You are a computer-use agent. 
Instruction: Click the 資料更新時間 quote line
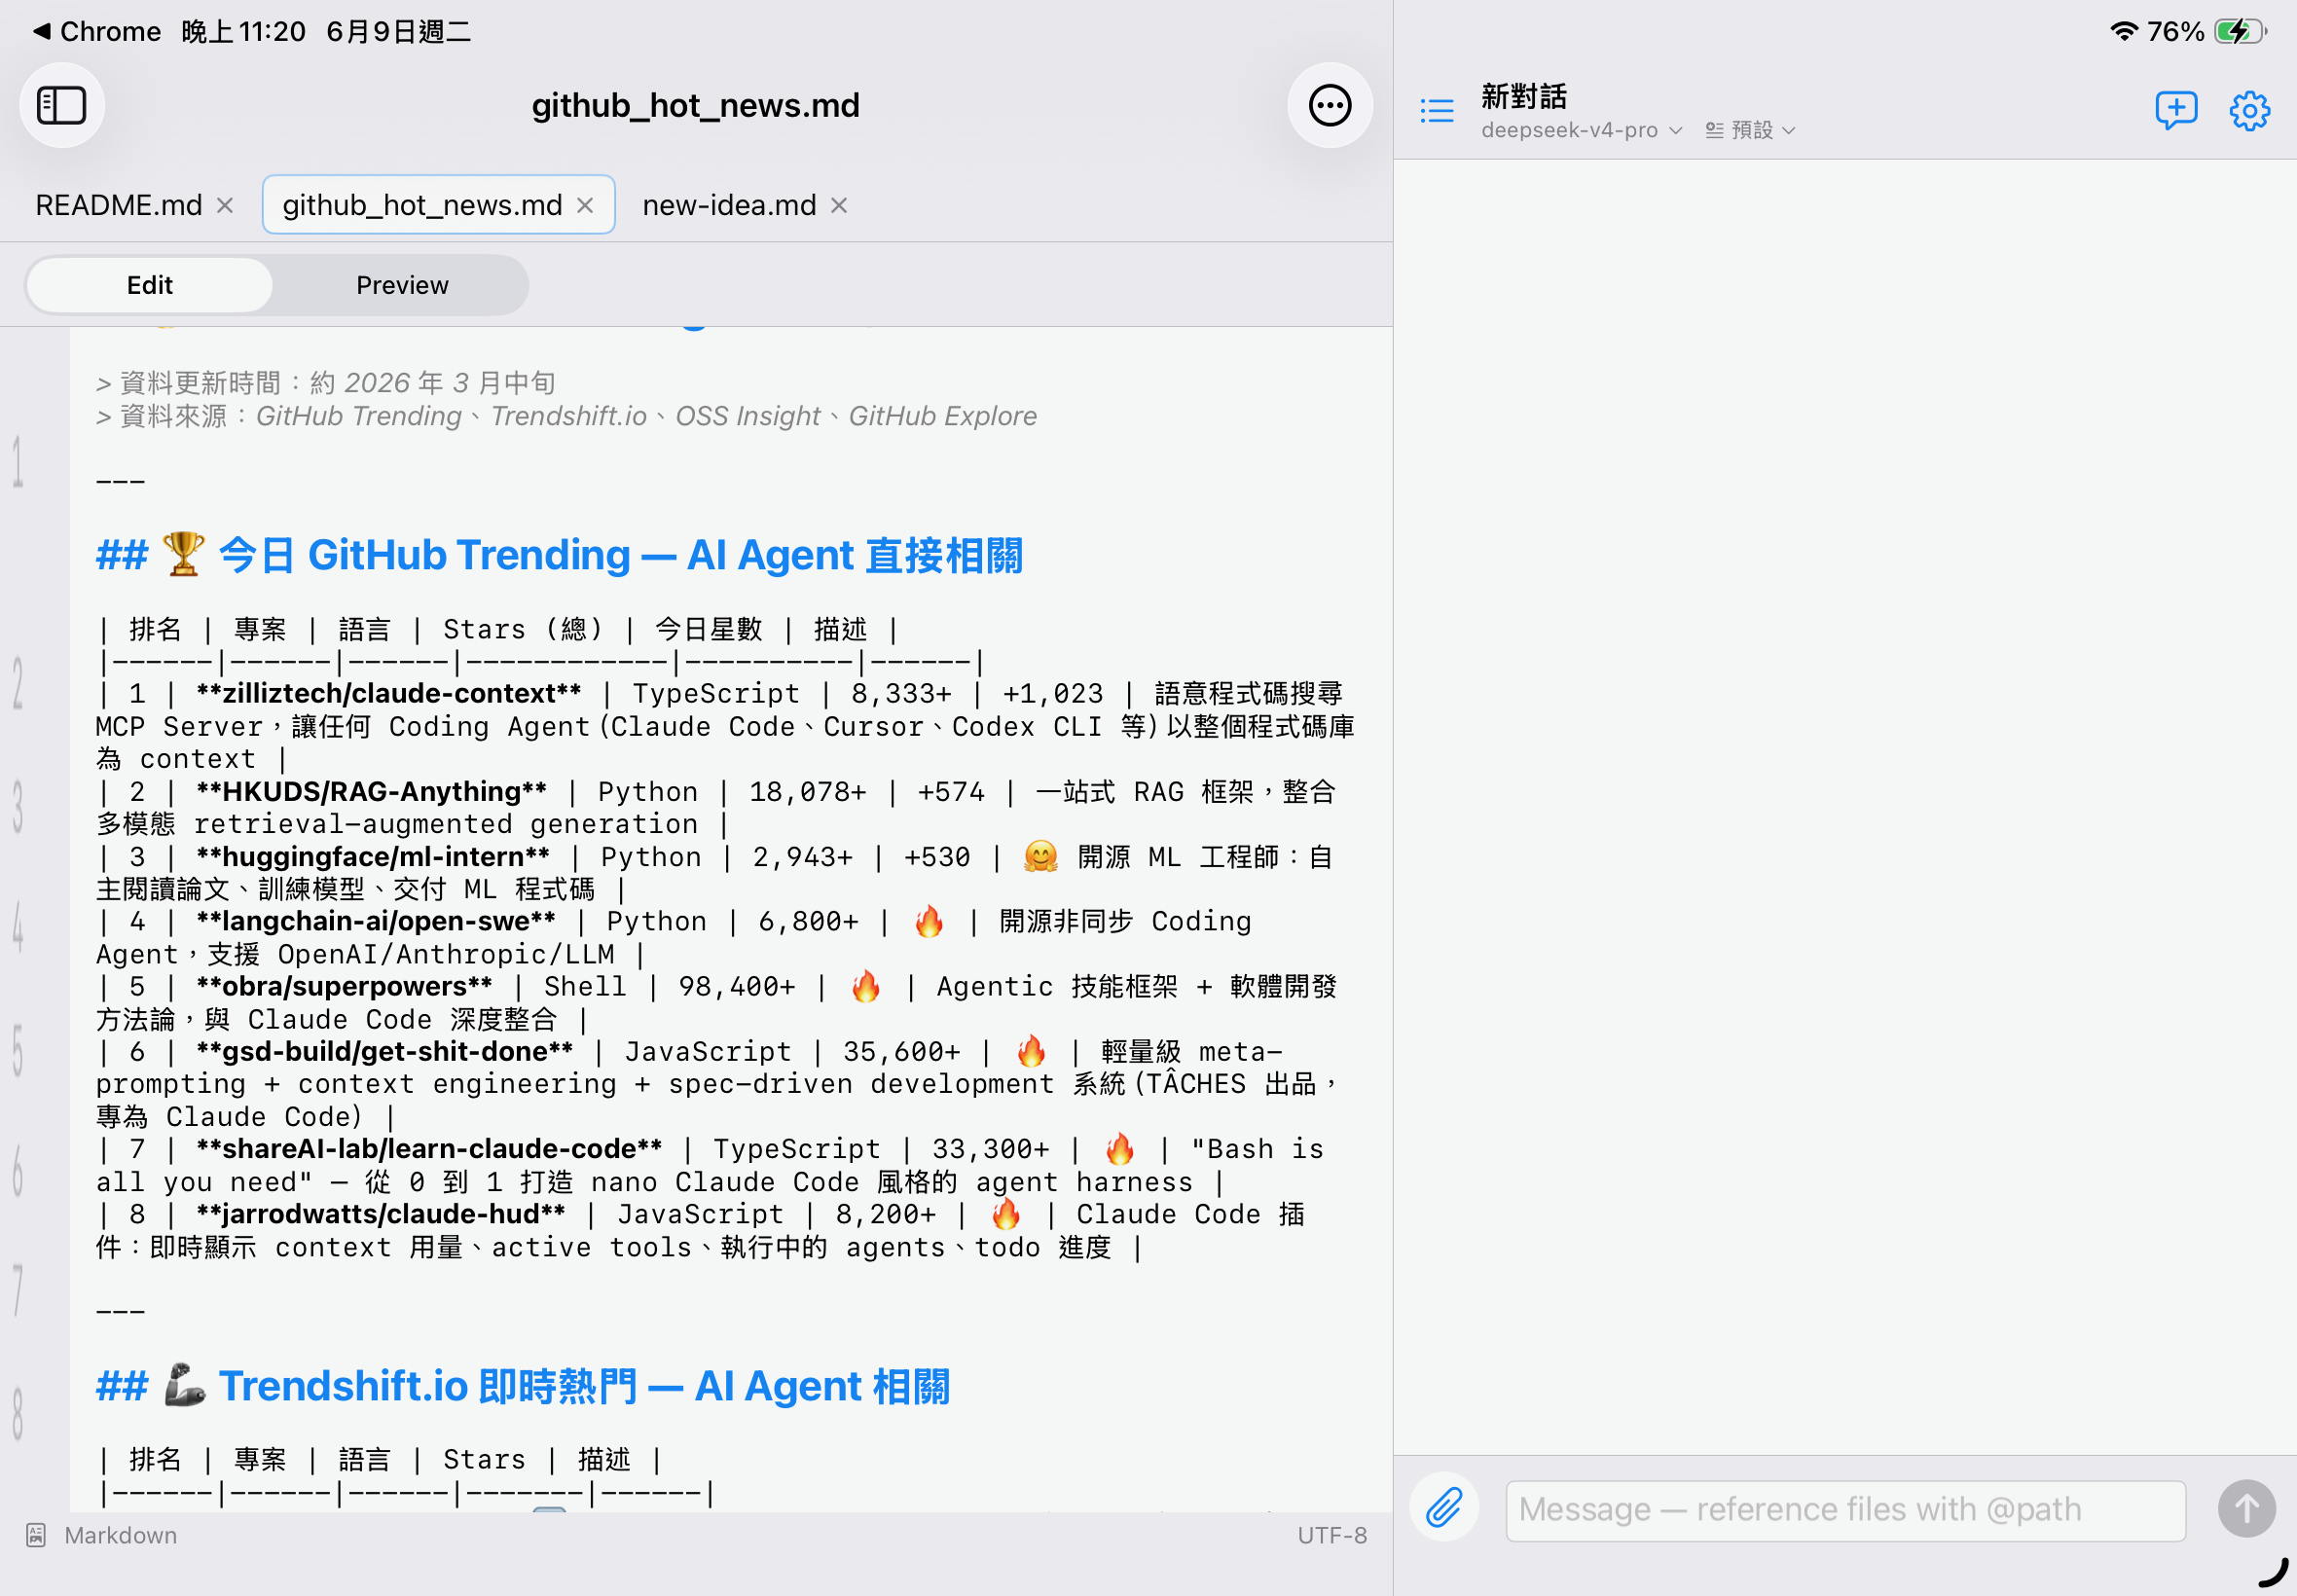pyautogui.click(x=326, y=383)
